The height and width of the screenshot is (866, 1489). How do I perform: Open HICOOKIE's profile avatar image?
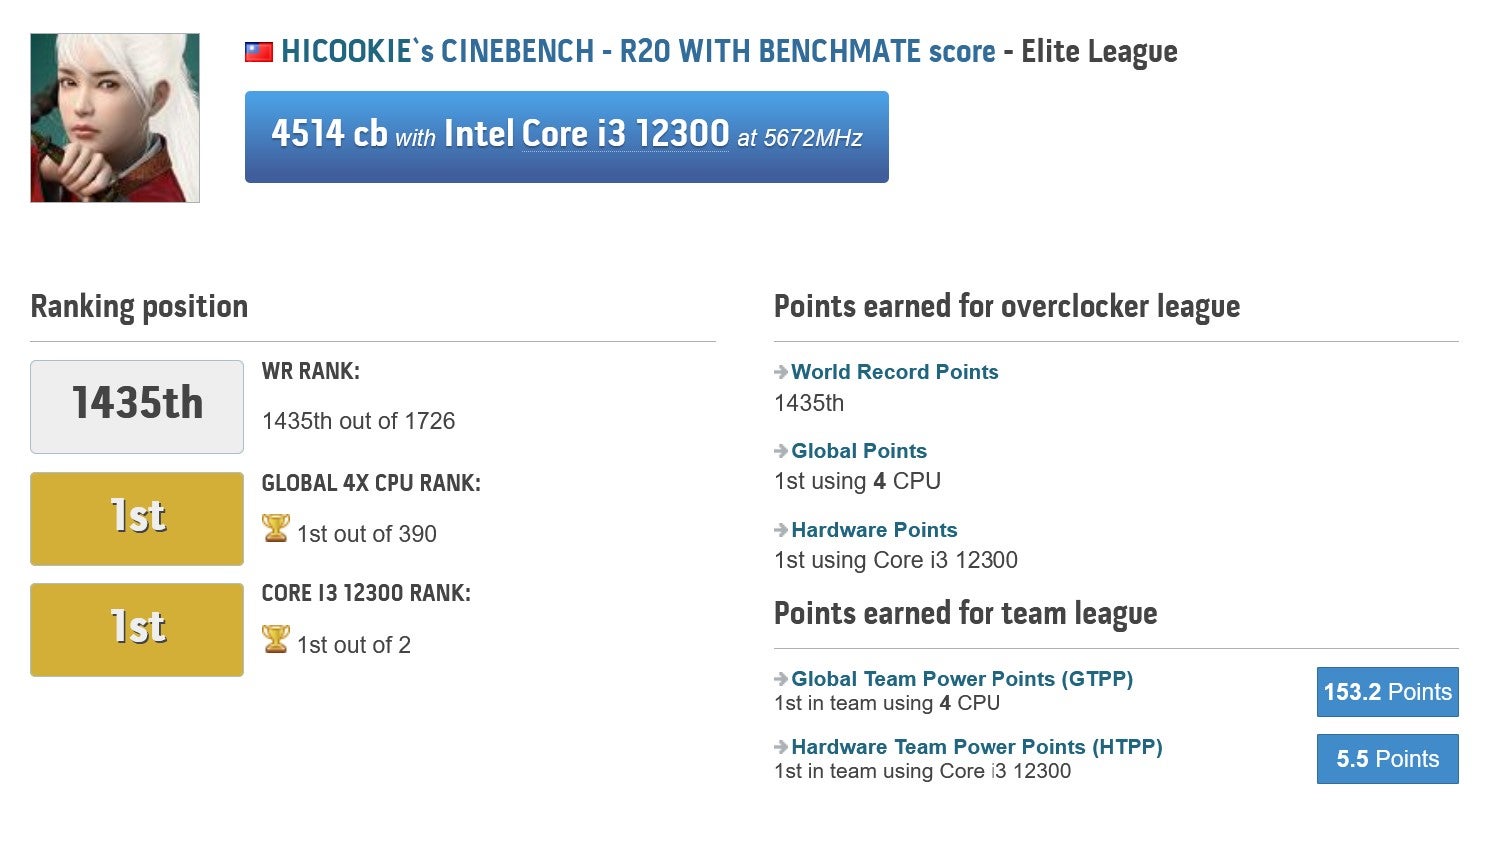(x=115, y=118)
